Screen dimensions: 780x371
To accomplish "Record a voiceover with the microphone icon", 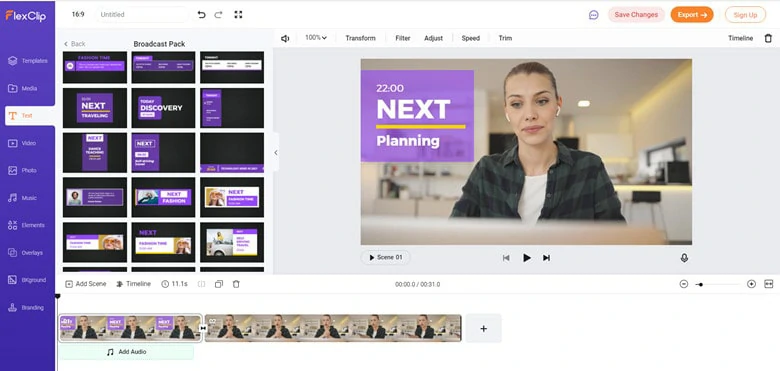I will (684, 258).
